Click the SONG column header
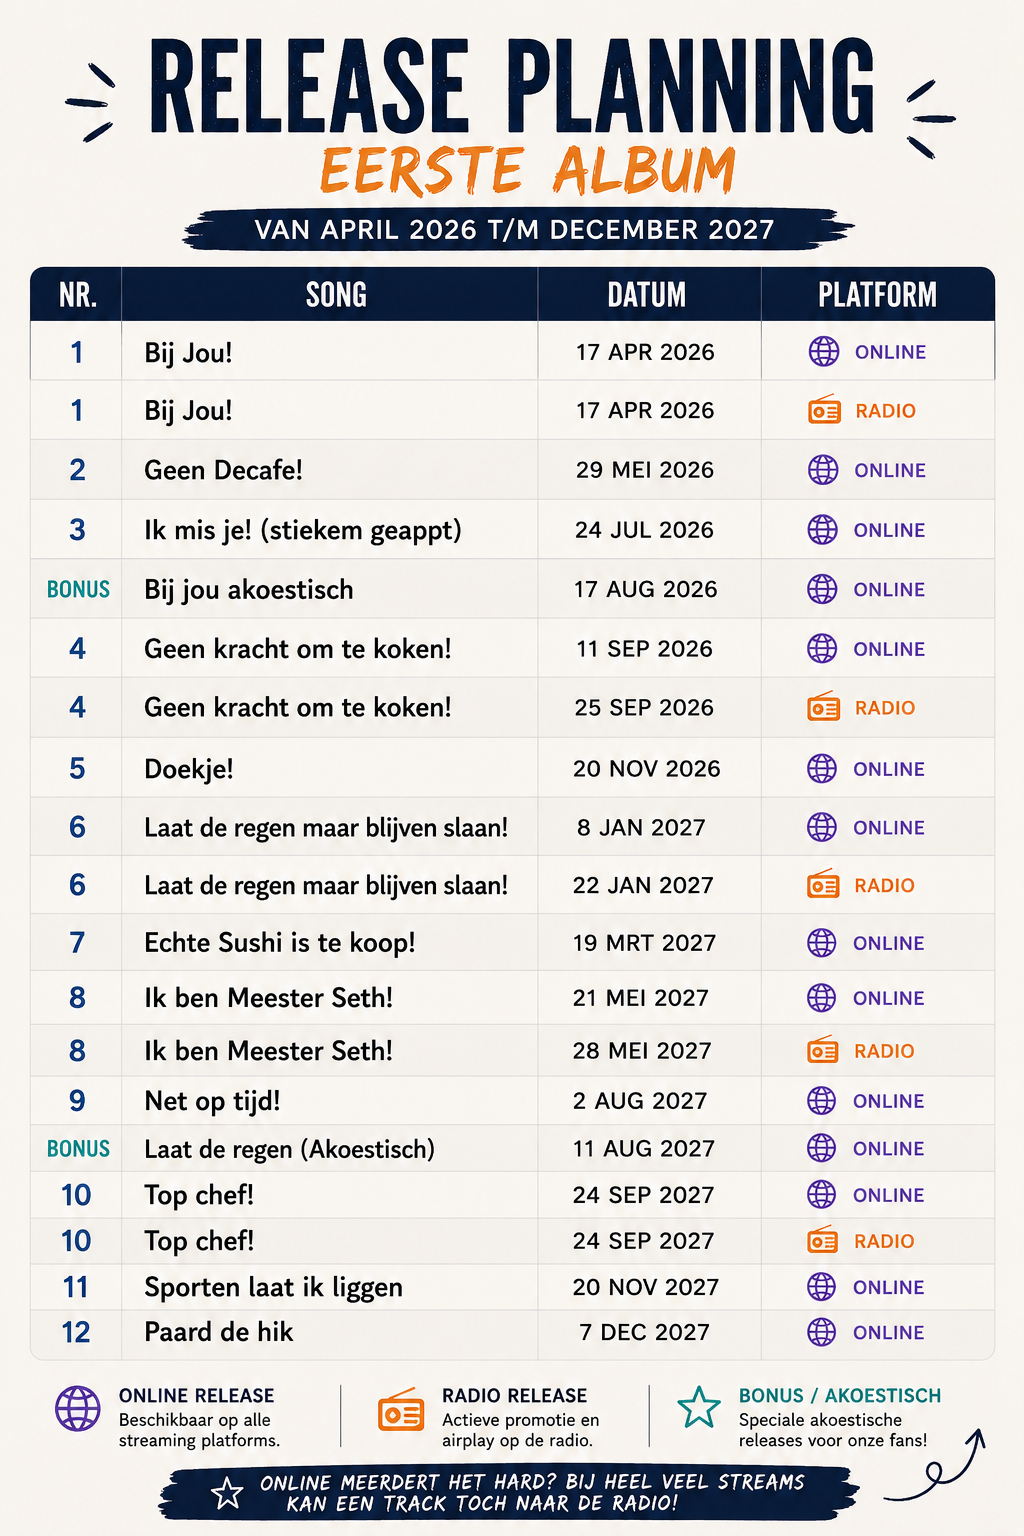The height and width of the screenshot is (1536, 1024). point(336,295)
